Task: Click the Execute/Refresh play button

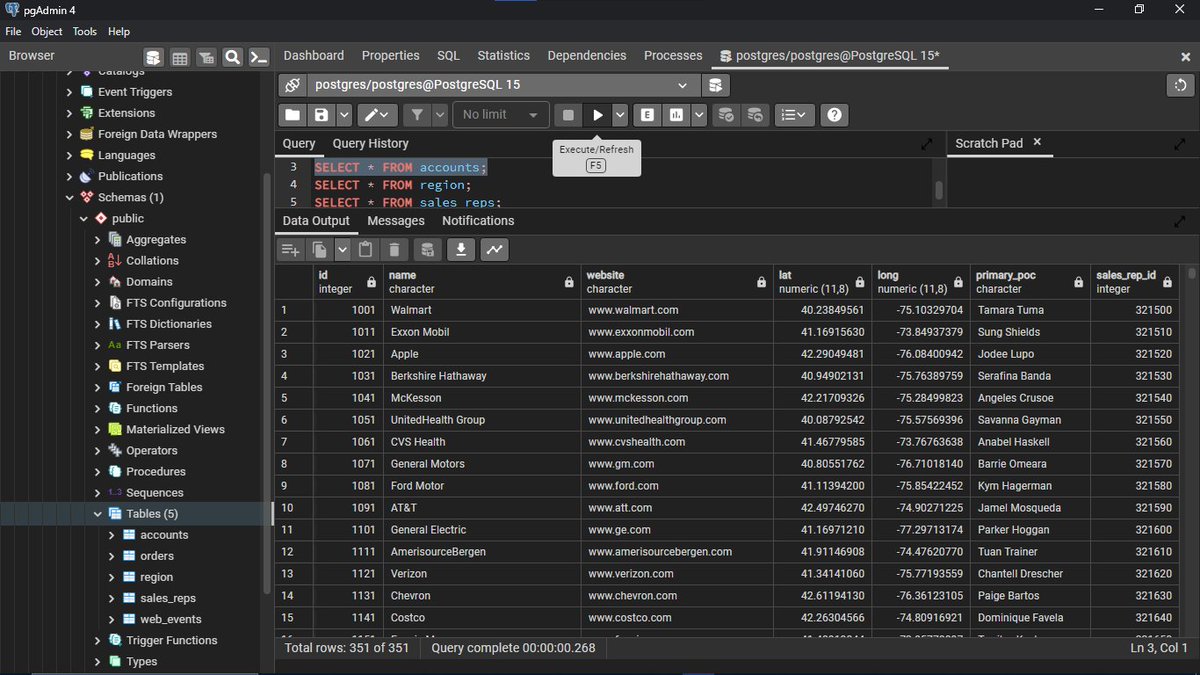Action: (598, 115)
